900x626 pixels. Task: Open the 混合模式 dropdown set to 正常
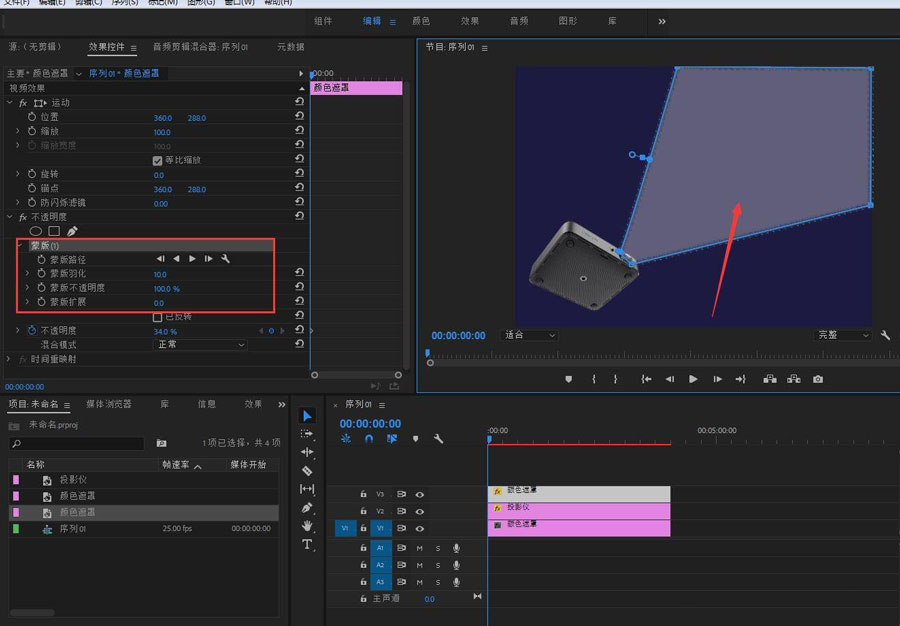point(200,344)
